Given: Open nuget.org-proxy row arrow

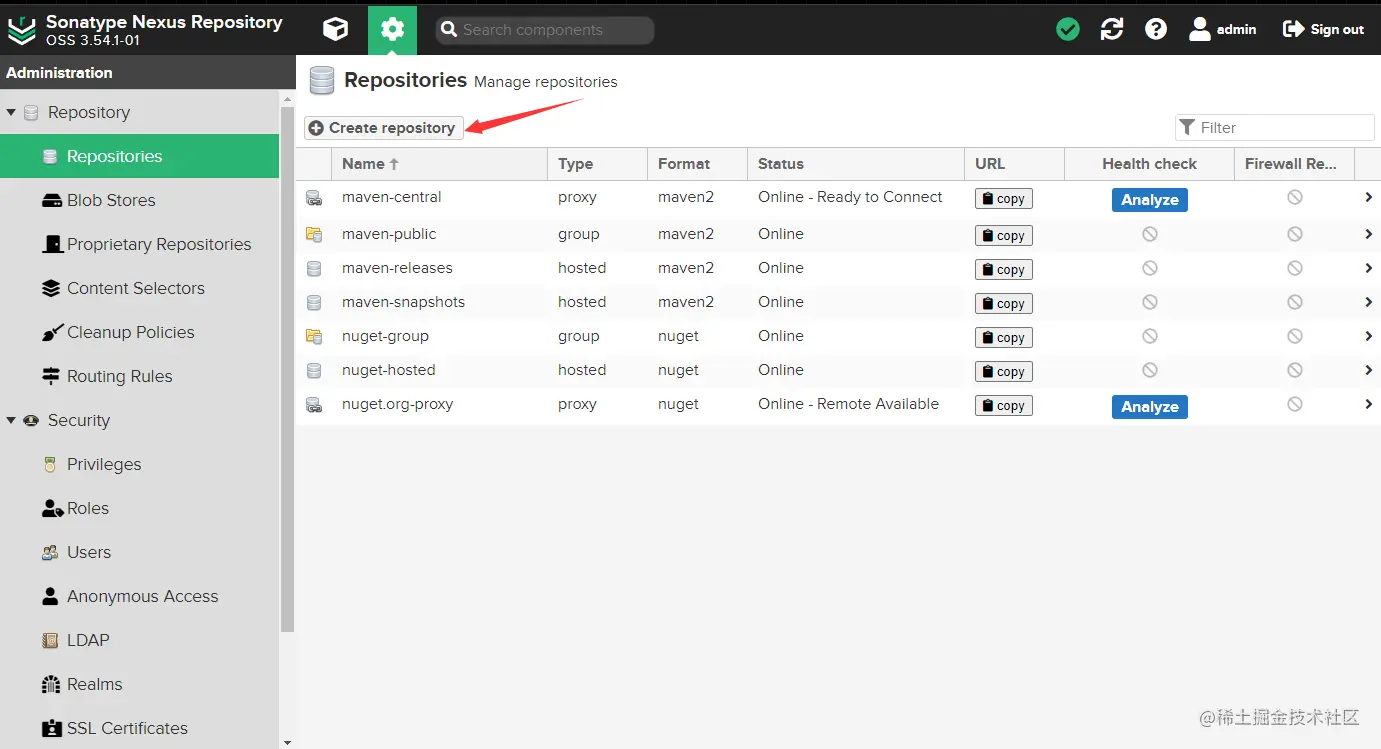Looking at the screenshot, I should pyautogui.click(x=1368, y=404).
